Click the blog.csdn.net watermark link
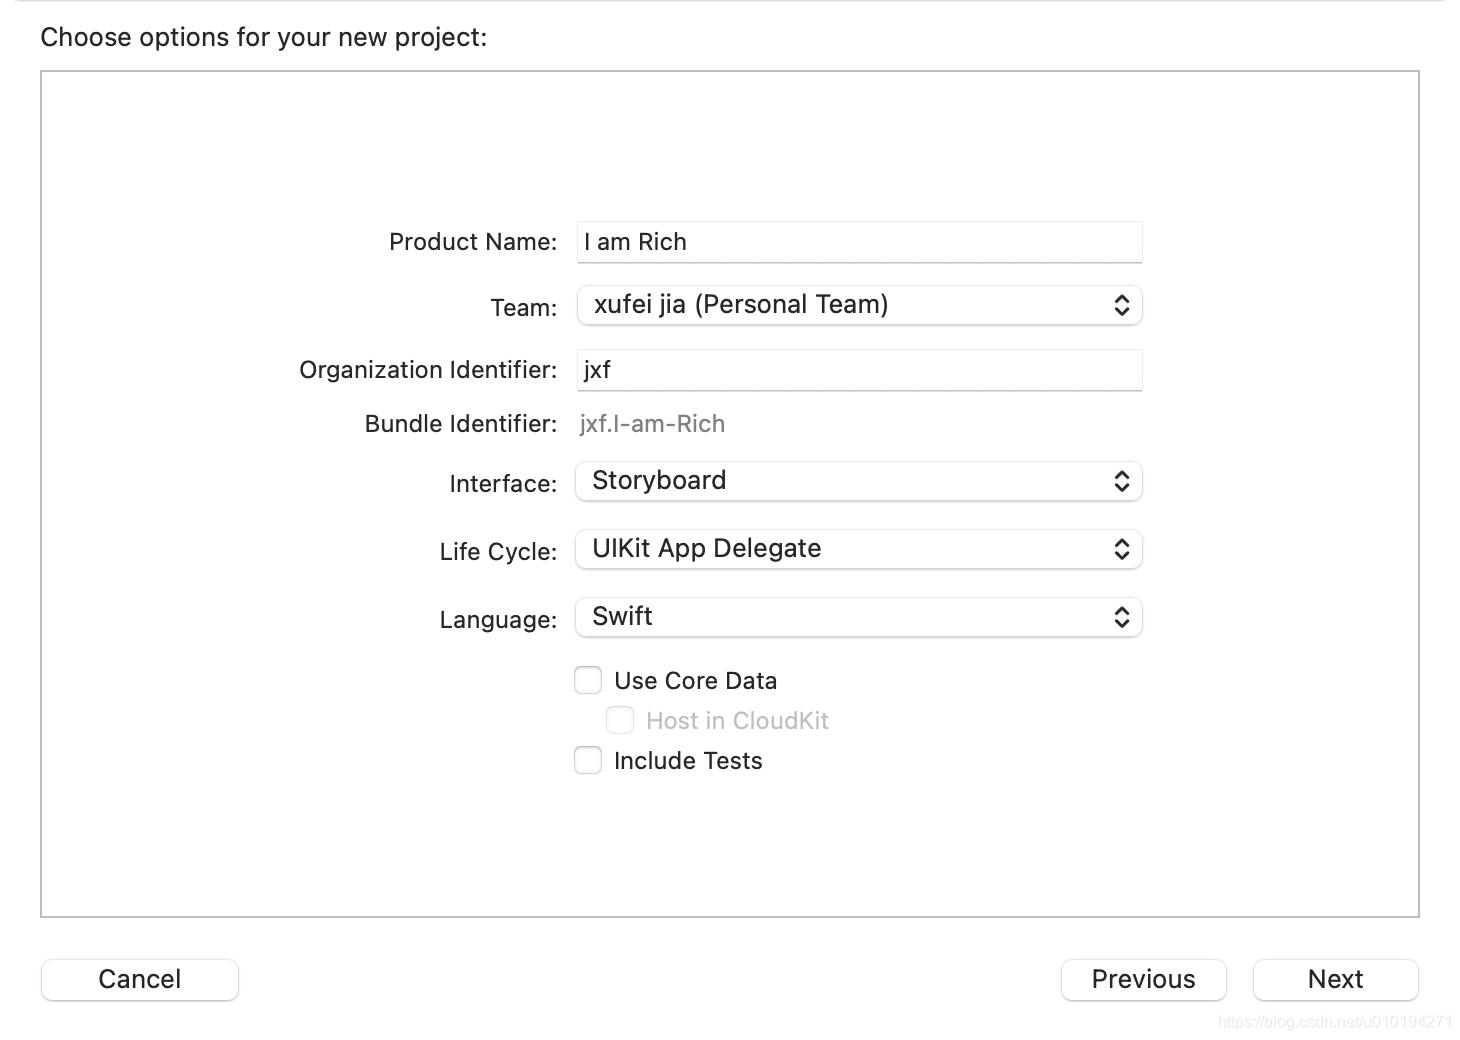Viewport: 1460px width, 1040px height. pos(1334,1021)
